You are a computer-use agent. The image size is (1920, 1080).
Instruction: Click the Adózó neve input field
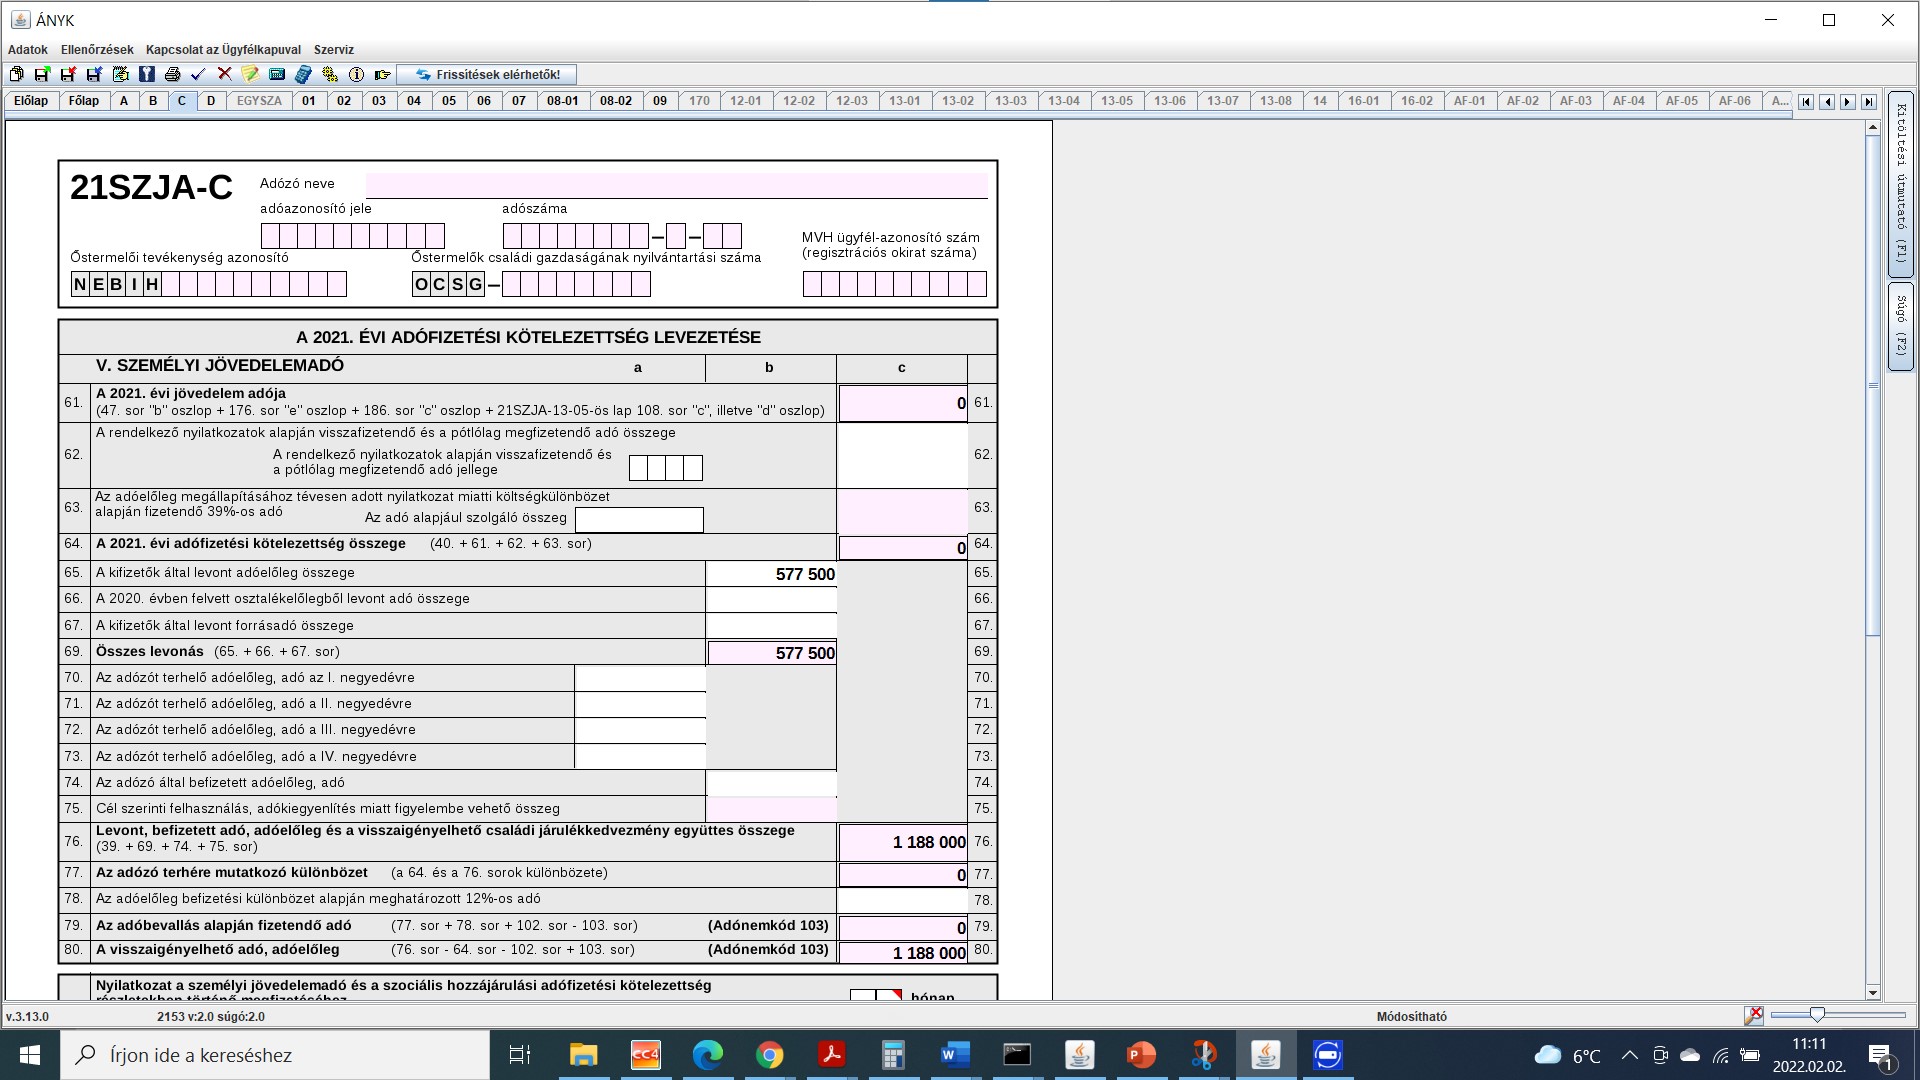tap(676, 185)
